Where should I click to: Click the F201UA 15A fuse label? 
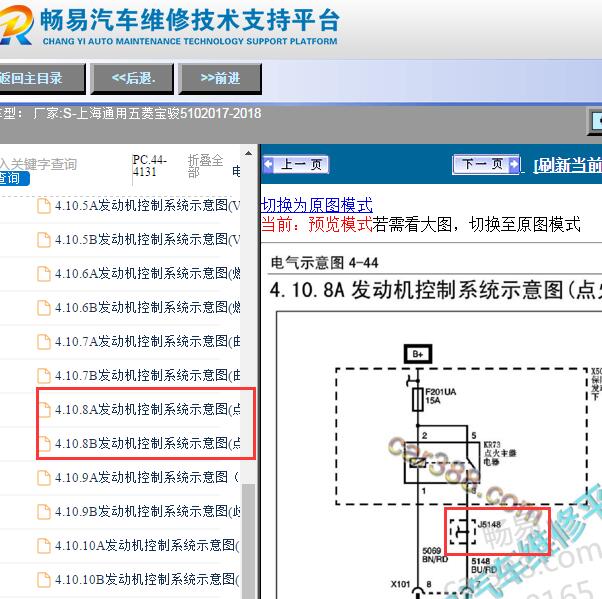tap(441, 396)
